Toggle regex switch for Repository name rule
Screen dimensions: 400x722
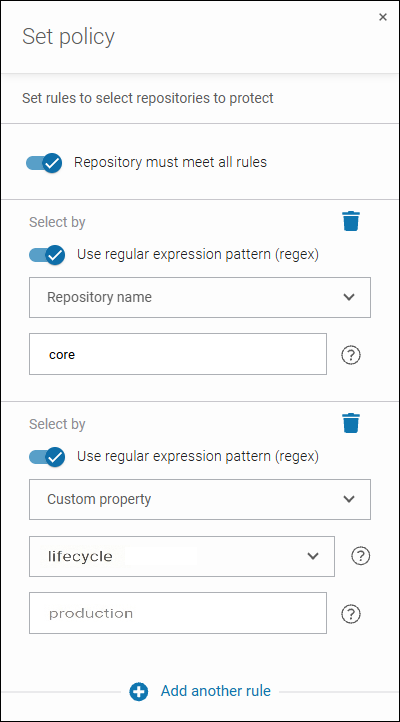pyautogui.click(x=47, y=255)
